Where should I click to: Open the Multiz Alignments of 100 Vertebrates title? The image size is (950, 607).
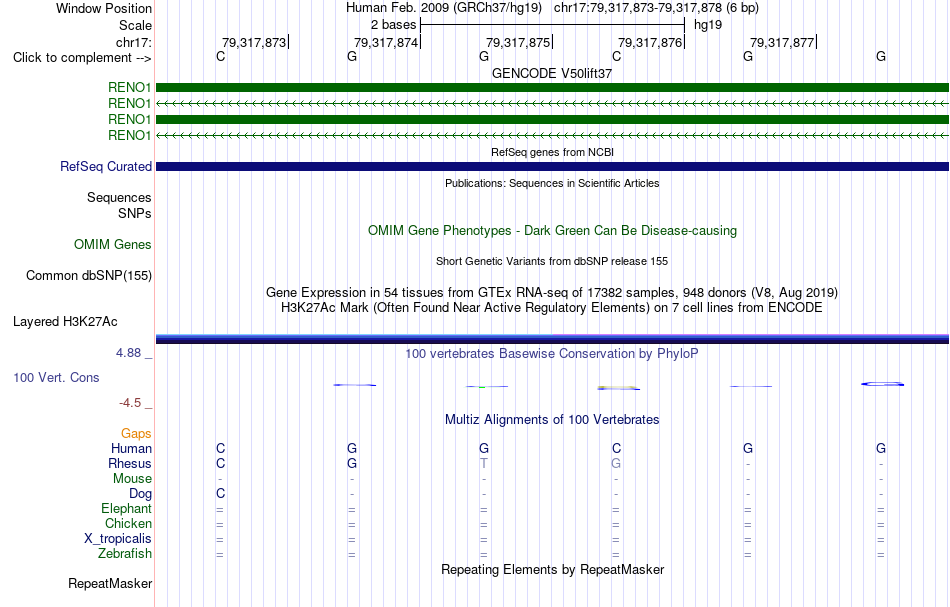point(552,419)
